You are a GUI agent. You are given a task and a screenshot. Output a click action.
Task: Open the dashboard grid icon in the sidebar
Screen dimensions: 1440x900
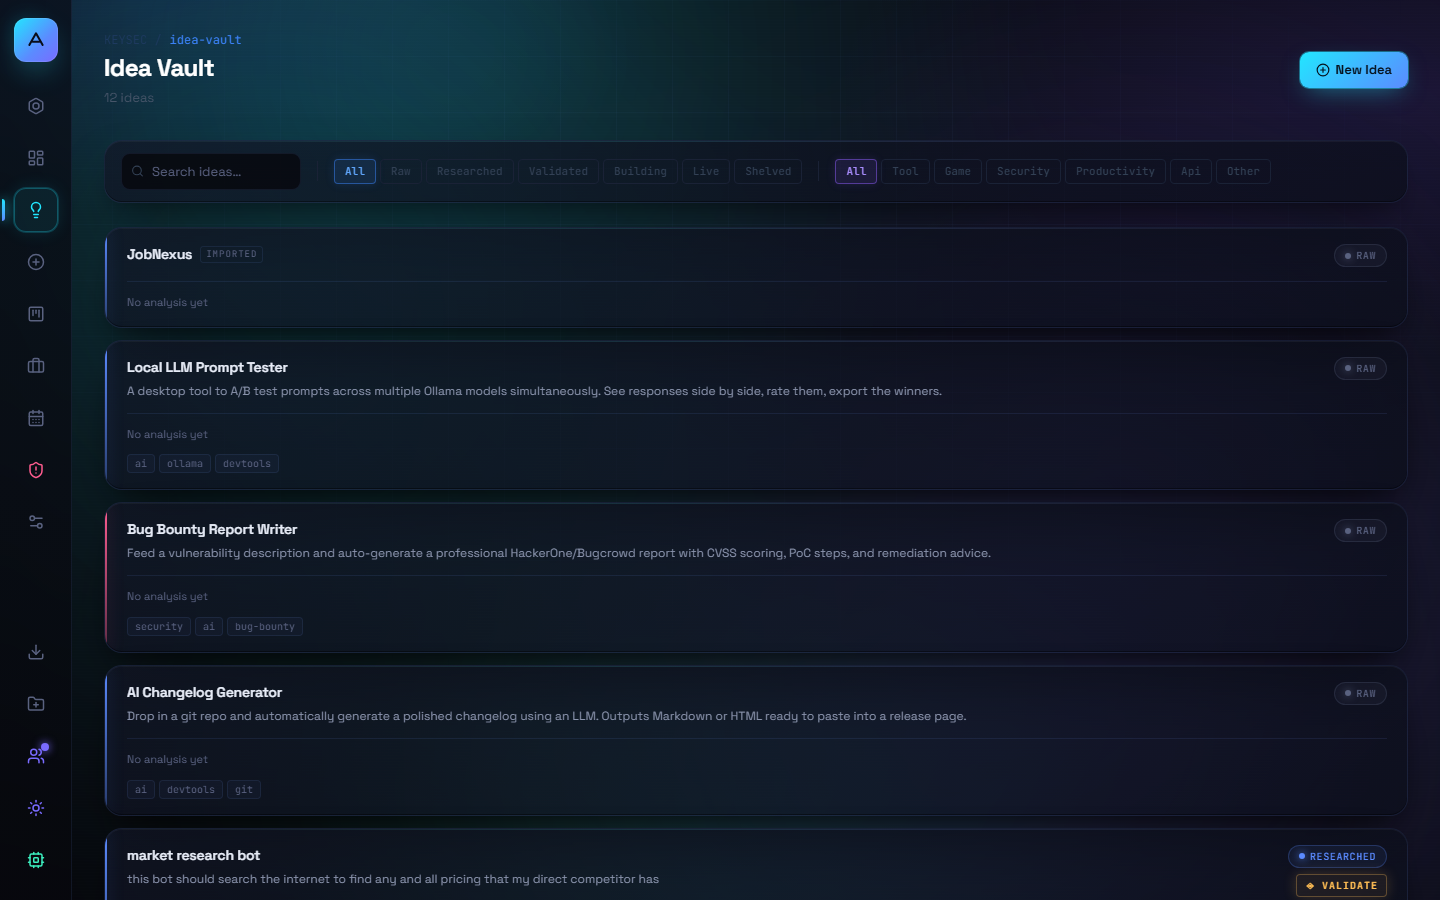[x=36, y=158]
